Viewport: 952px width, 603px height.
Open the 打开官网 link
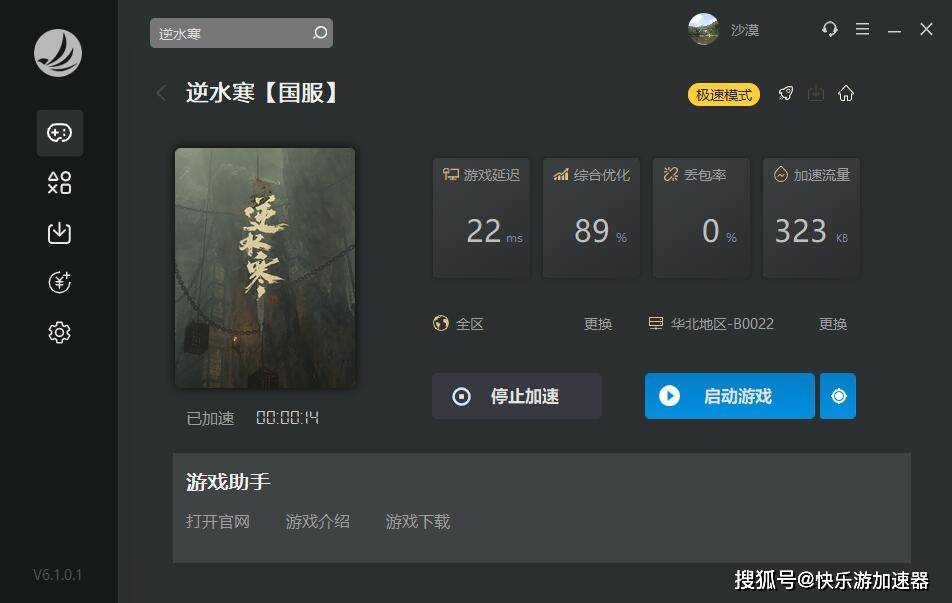coord(218,522)
